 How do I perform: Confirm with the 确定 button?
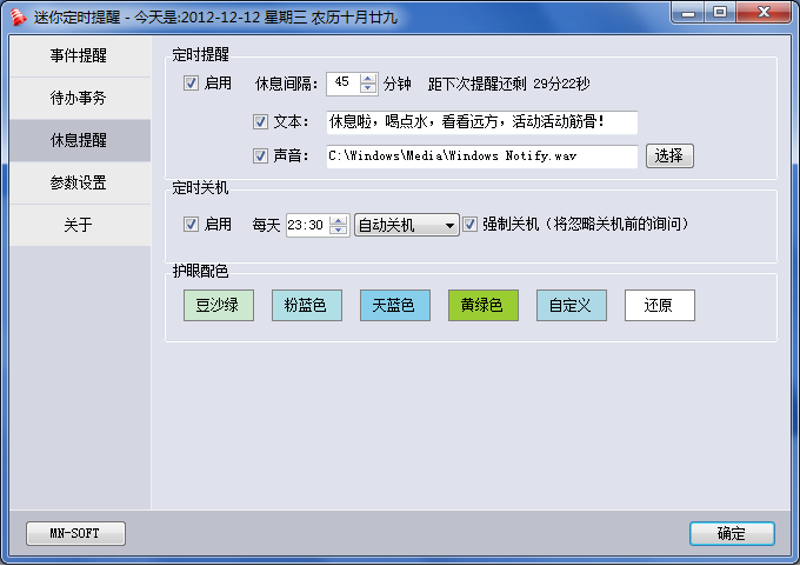point(732,533)
